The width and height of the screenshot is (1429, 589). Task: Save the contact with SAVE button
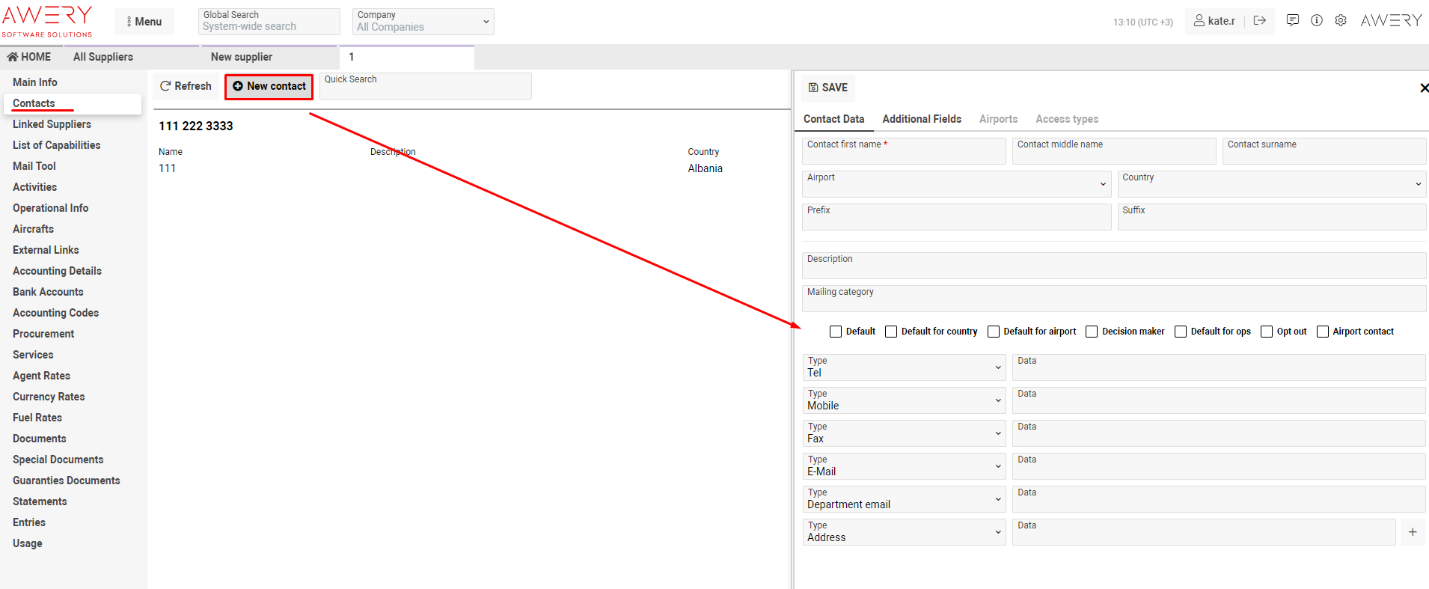click(x=828, y=88)
